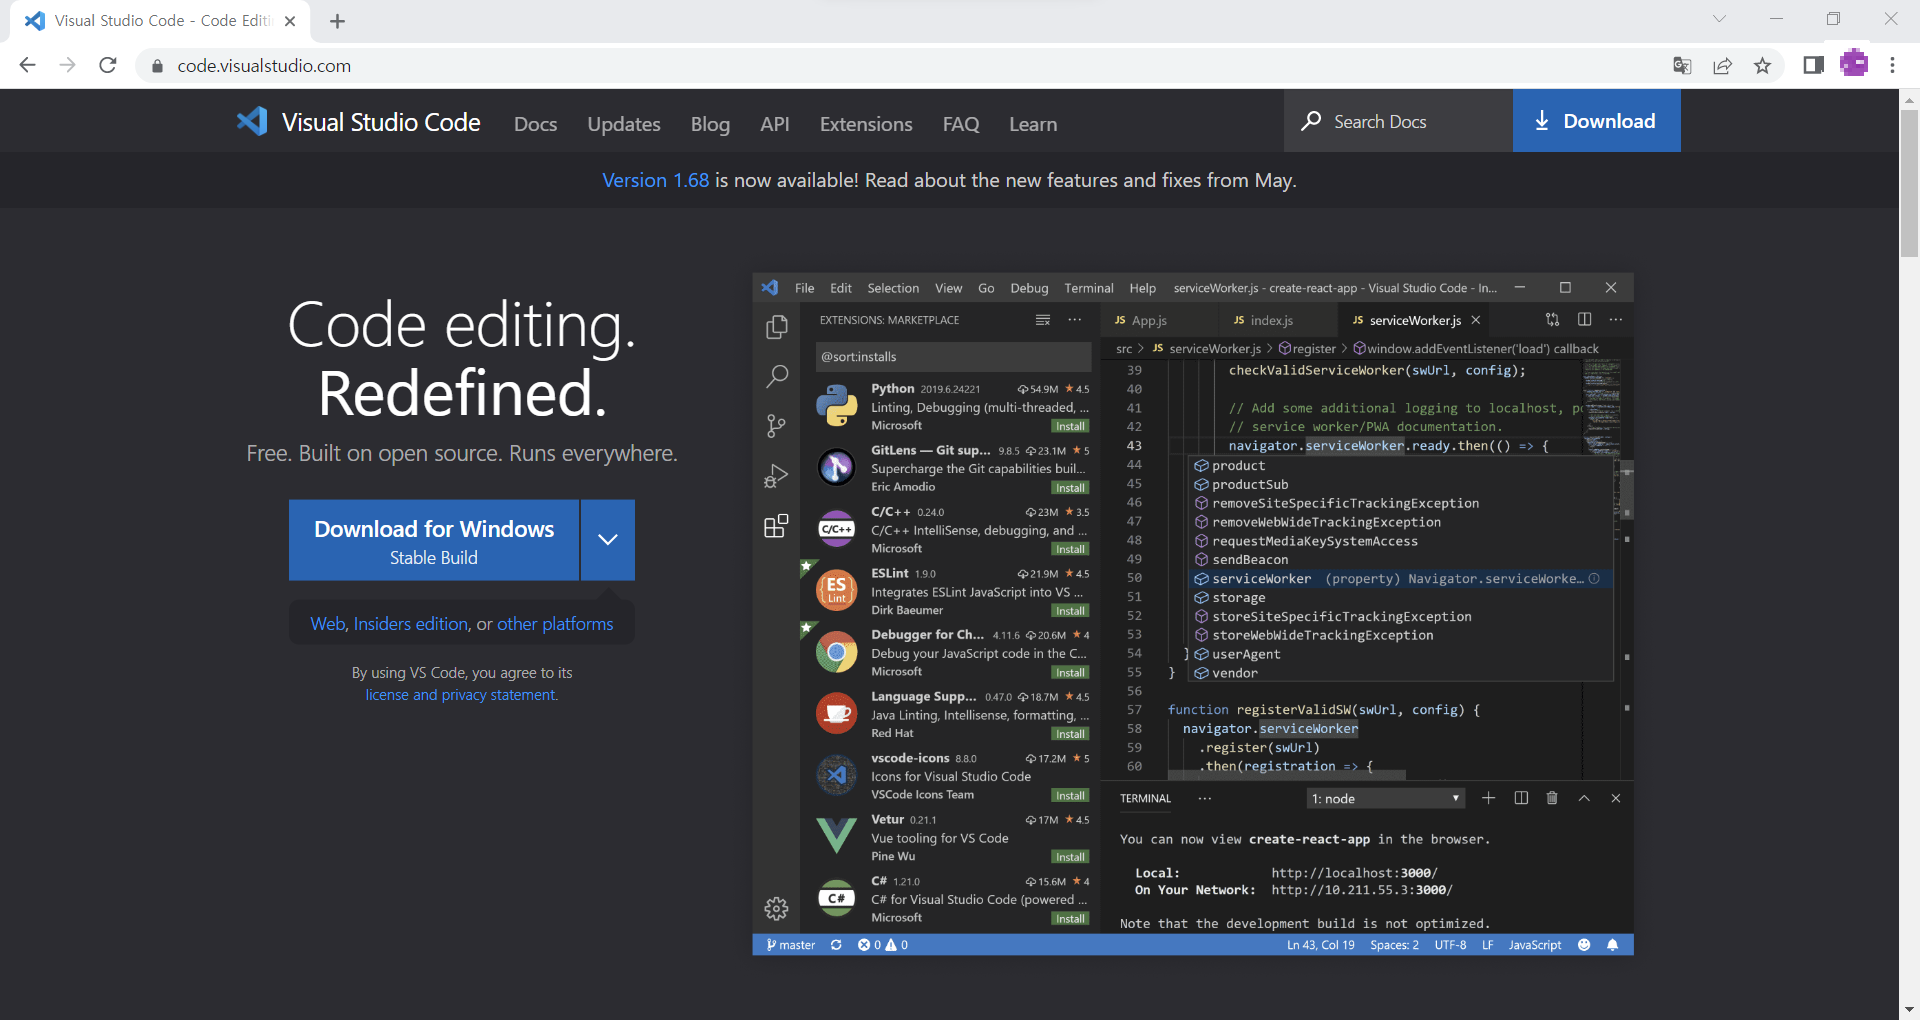Click Search icon in editor activity bar
This screenshot has width=1920, height=1020.
[x=776, y=377]
